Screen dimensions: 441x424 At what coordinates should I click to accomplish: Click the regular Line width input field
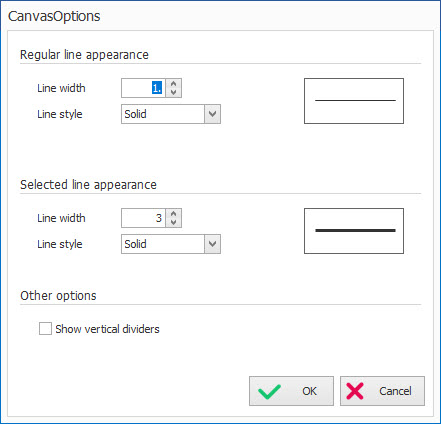click(x=143, y=88)
